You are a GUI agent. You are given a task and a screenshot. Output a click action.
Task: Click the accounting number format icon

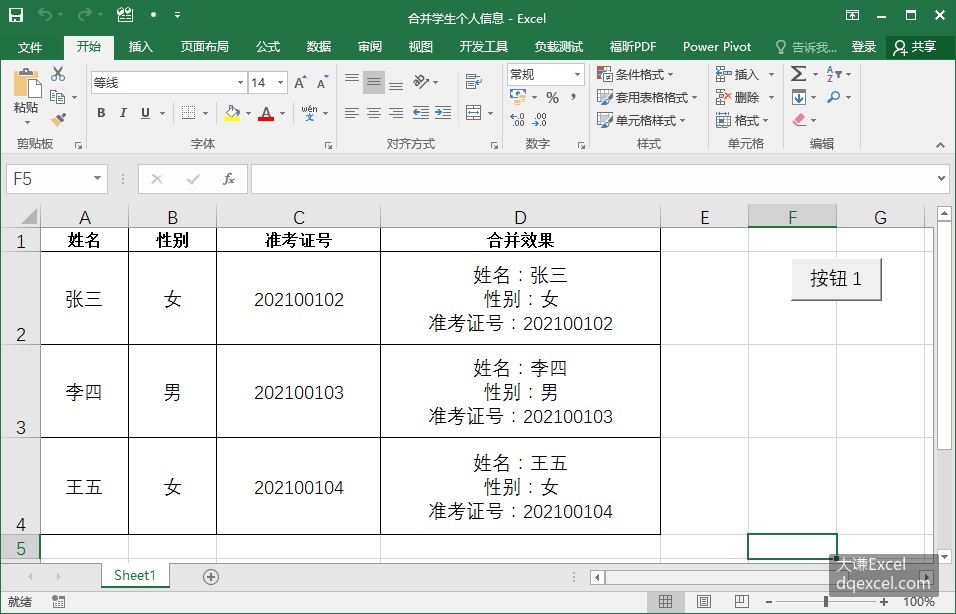(x=518, y=96)
